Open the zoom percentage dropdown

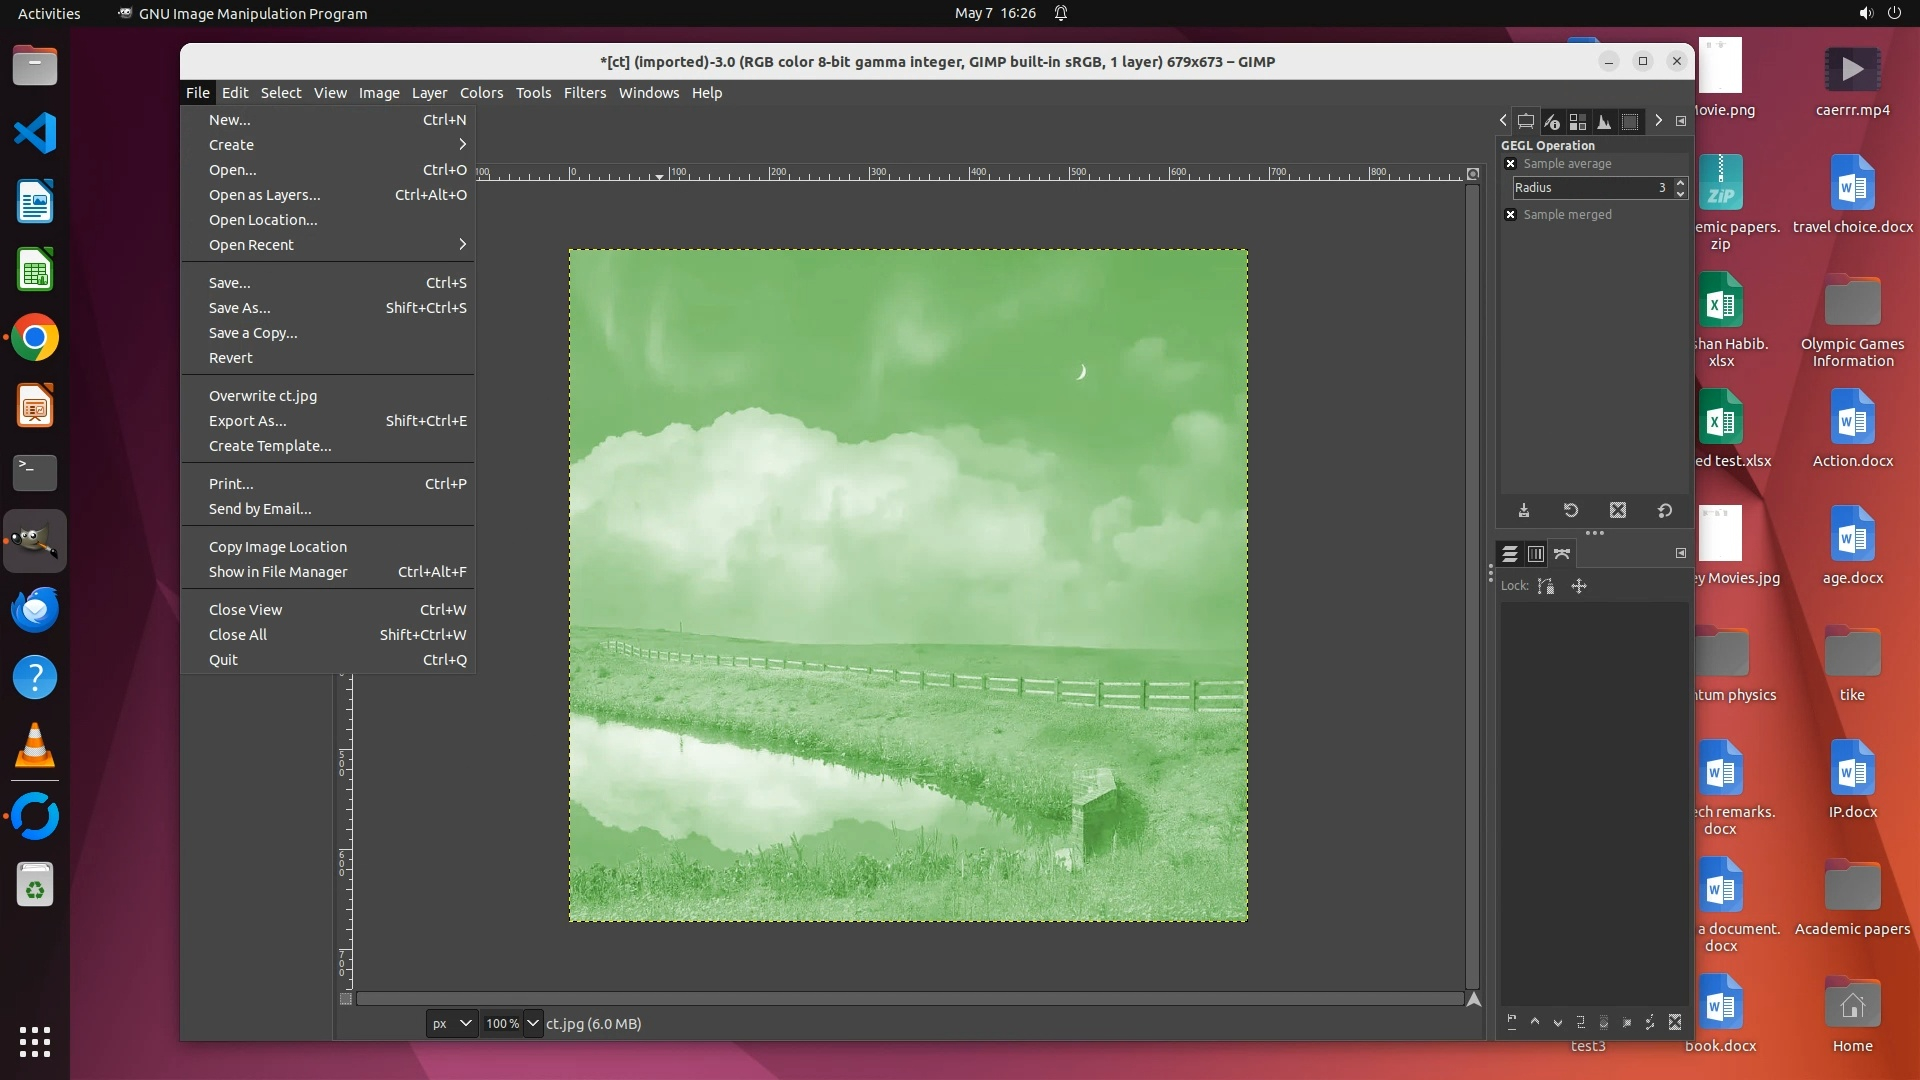pos(533,1023)
